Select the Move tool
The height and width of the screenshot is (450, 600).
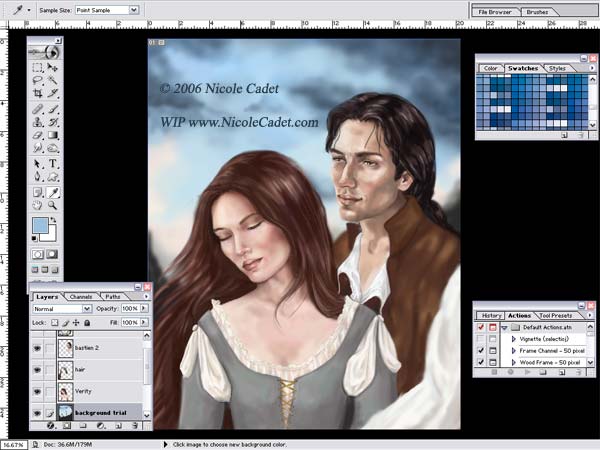52,67
